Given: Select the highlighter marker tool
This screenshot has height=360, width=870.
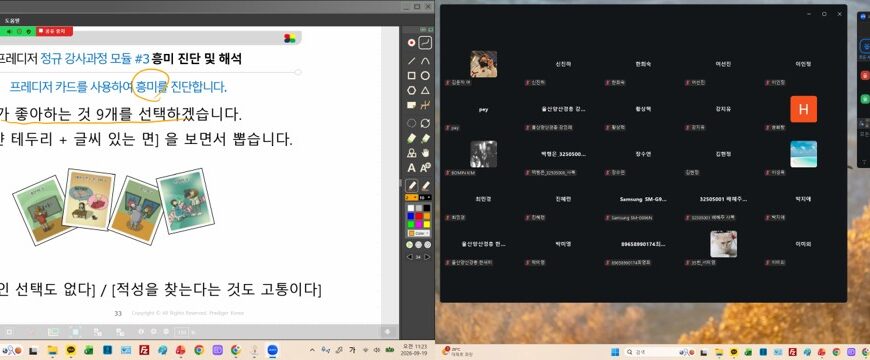Looking at the screenshot, I should pos(425,185).
